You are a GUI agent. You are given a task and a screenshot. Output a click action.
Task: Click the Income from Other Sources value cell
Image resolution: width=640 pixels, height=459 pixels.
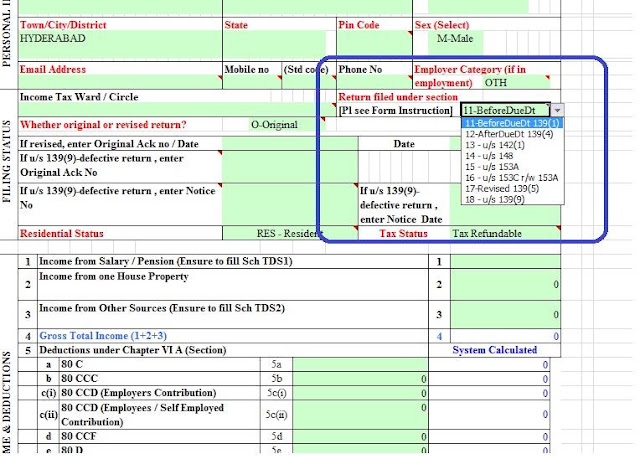coord(505,315)
